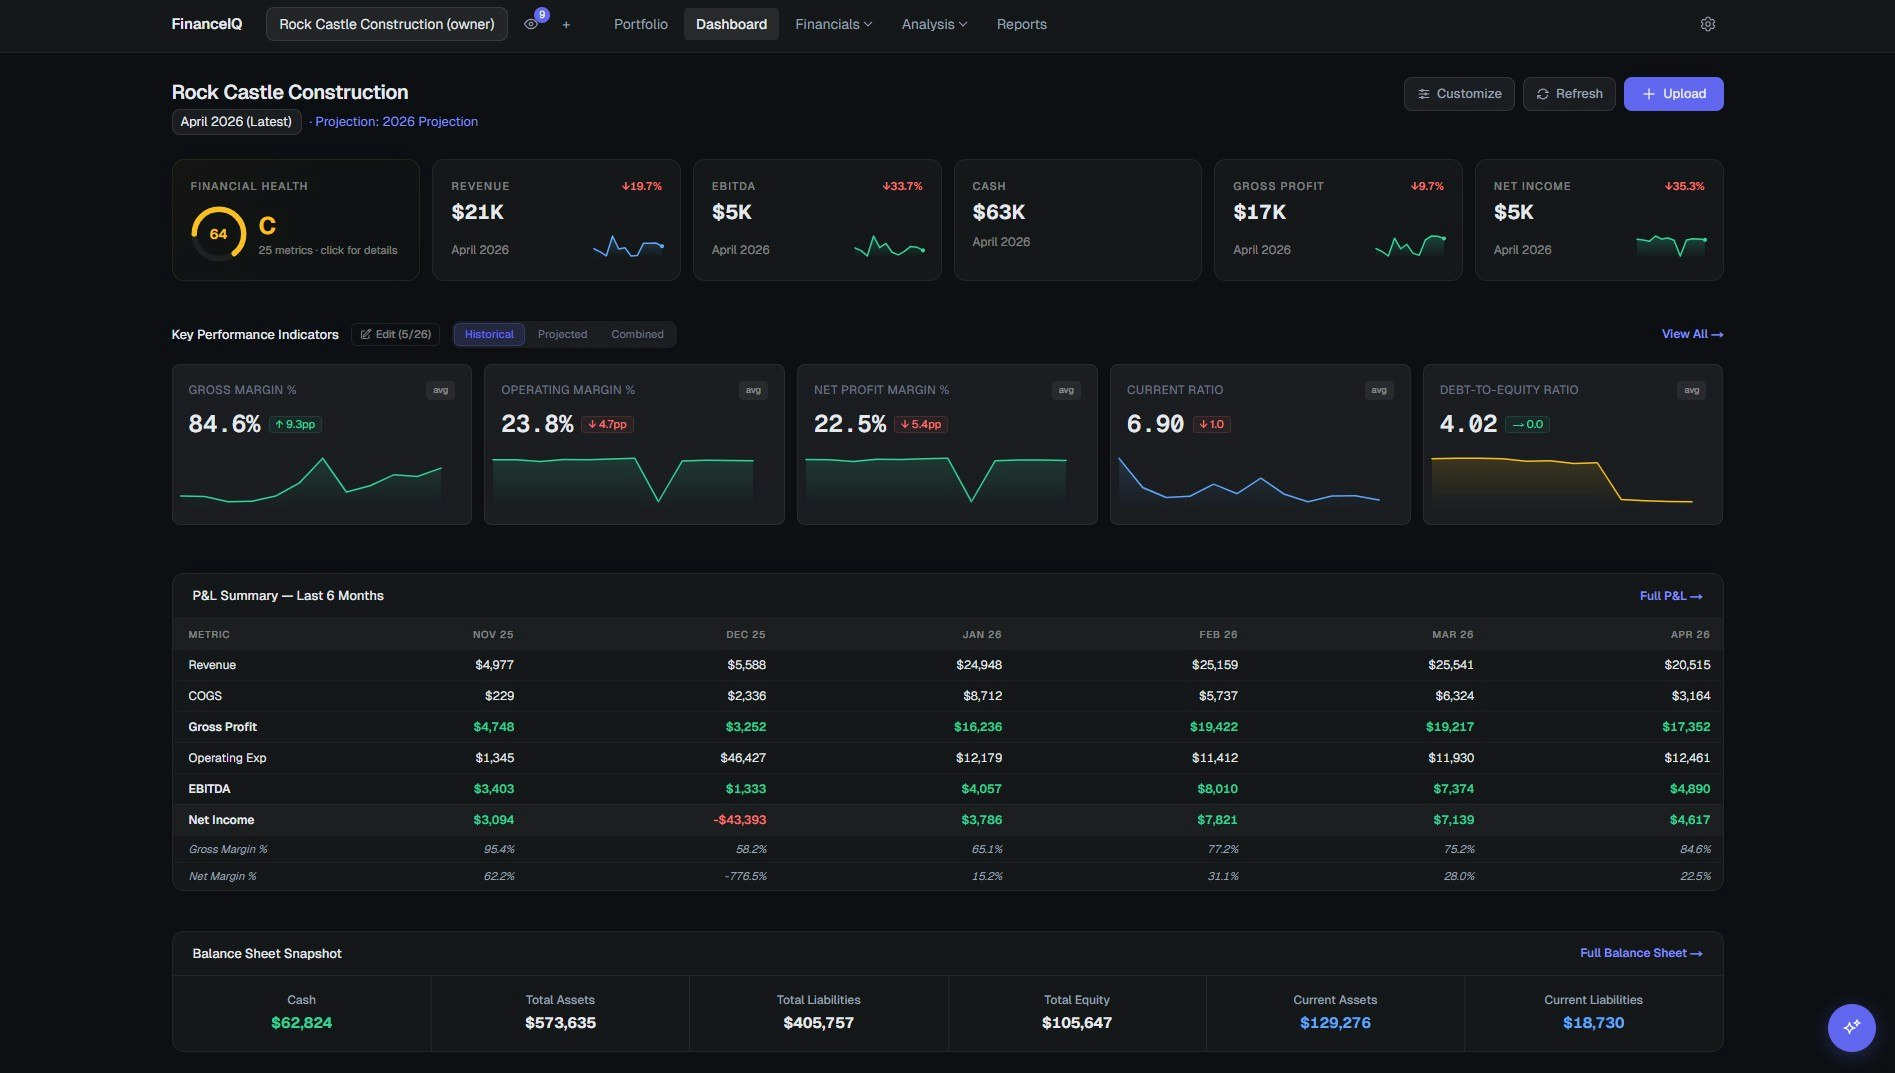Screen dimensions: 1895x1073
Task: Open the settings gear
Action: (1707, 23)
